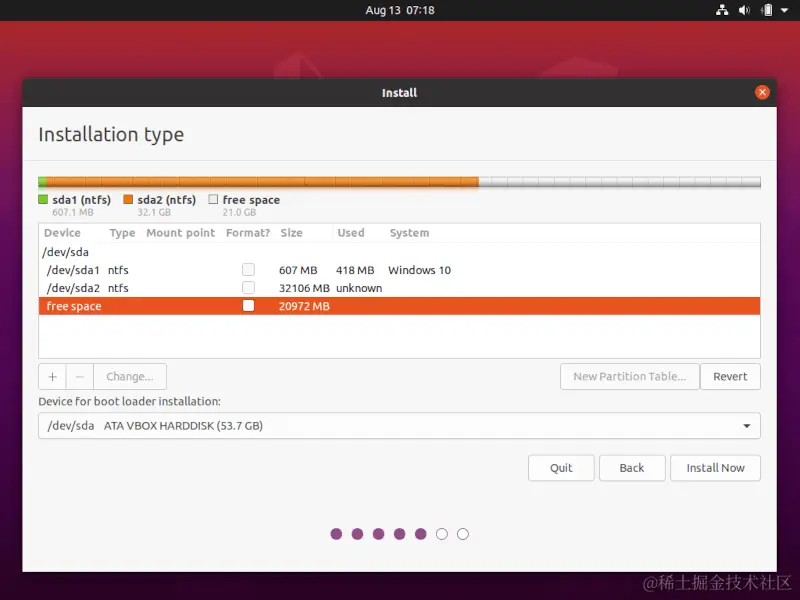This screenshot has width=800, height=600.
Task: Click the Change... partition button
Action: (x=130, y=377)
